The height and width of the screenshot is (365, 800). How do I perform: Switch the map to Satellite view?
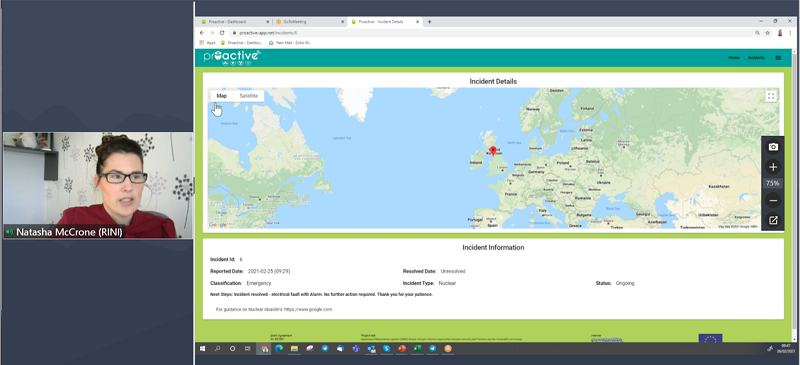[x=249, y=95]
